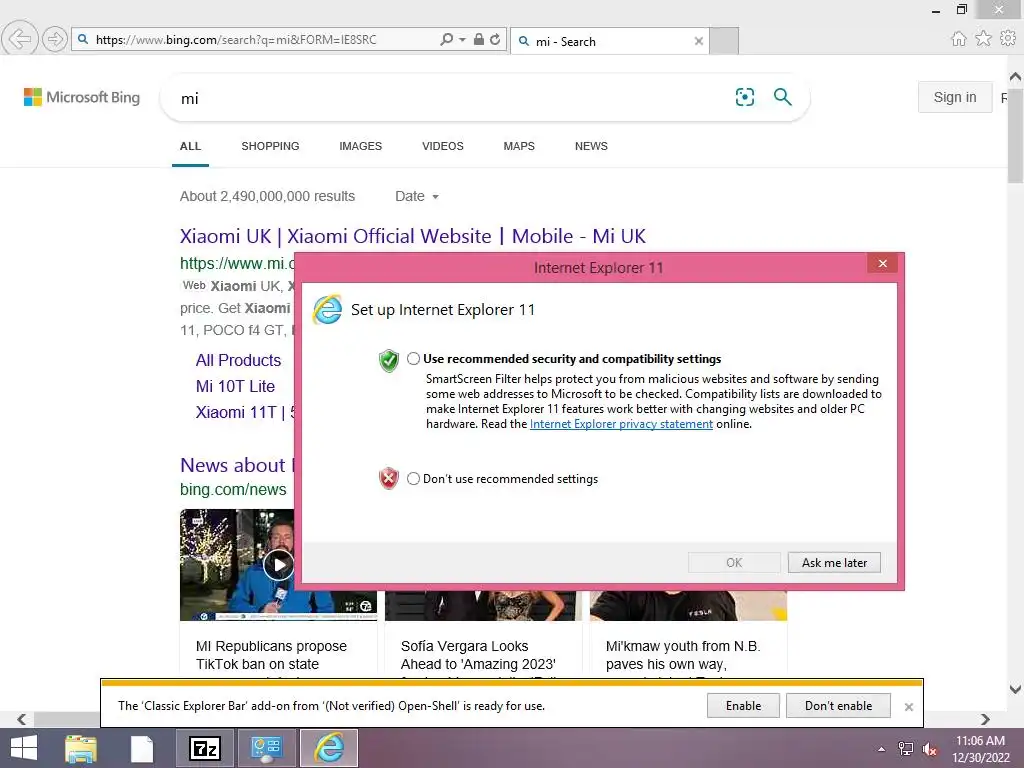This screenshot has height=768, width=1024.
Task: Open 'Sofía Vergara Looks Ahead' article
Action: 478,655
